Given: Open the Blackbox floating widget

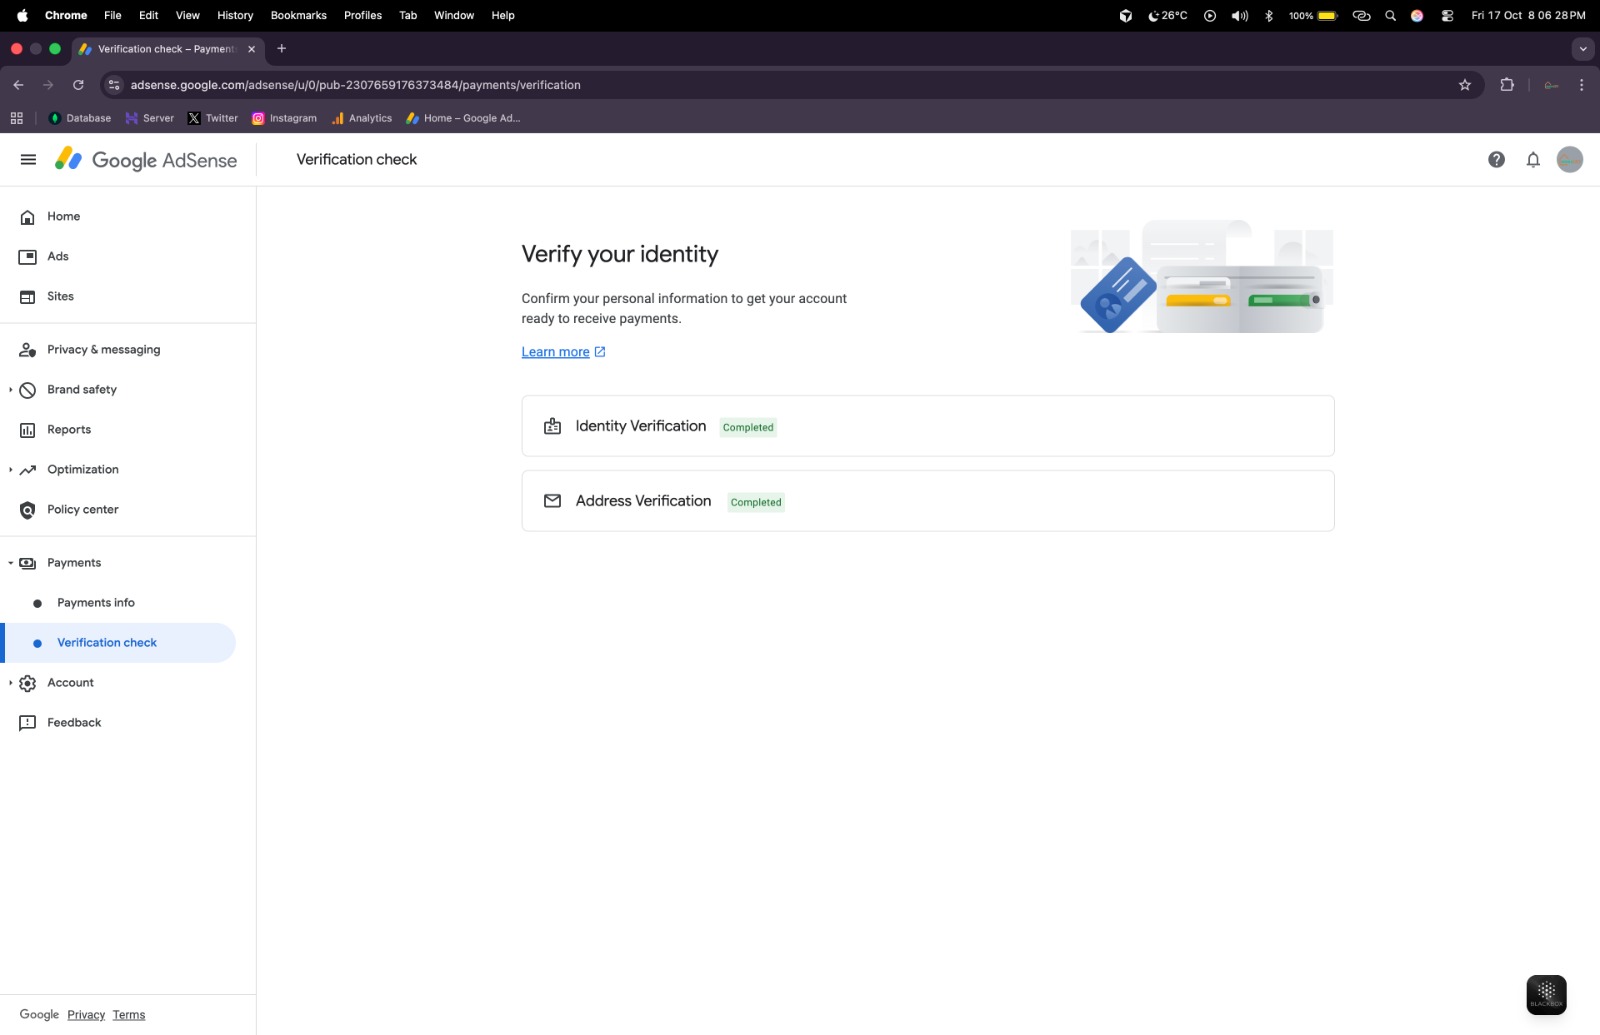Looking at the screenshot, I should (1546, 994).
